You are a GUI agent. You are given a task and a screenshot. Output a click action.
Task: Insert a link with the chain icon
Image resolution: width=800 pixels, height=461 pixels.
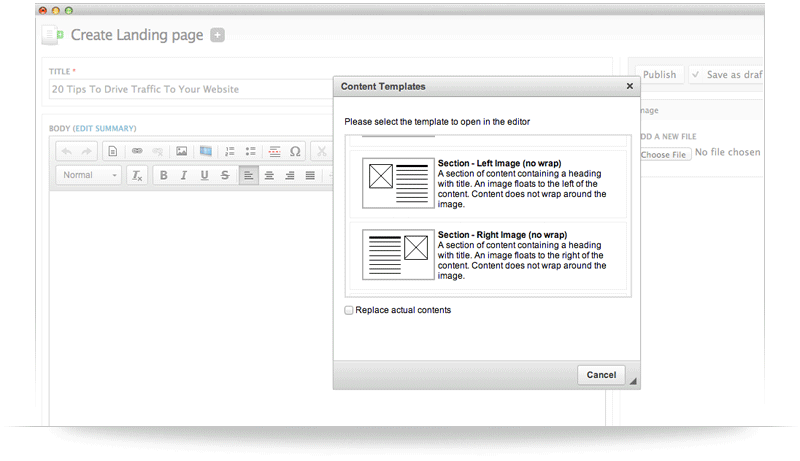pyautogui.click(x=137, y=151)
